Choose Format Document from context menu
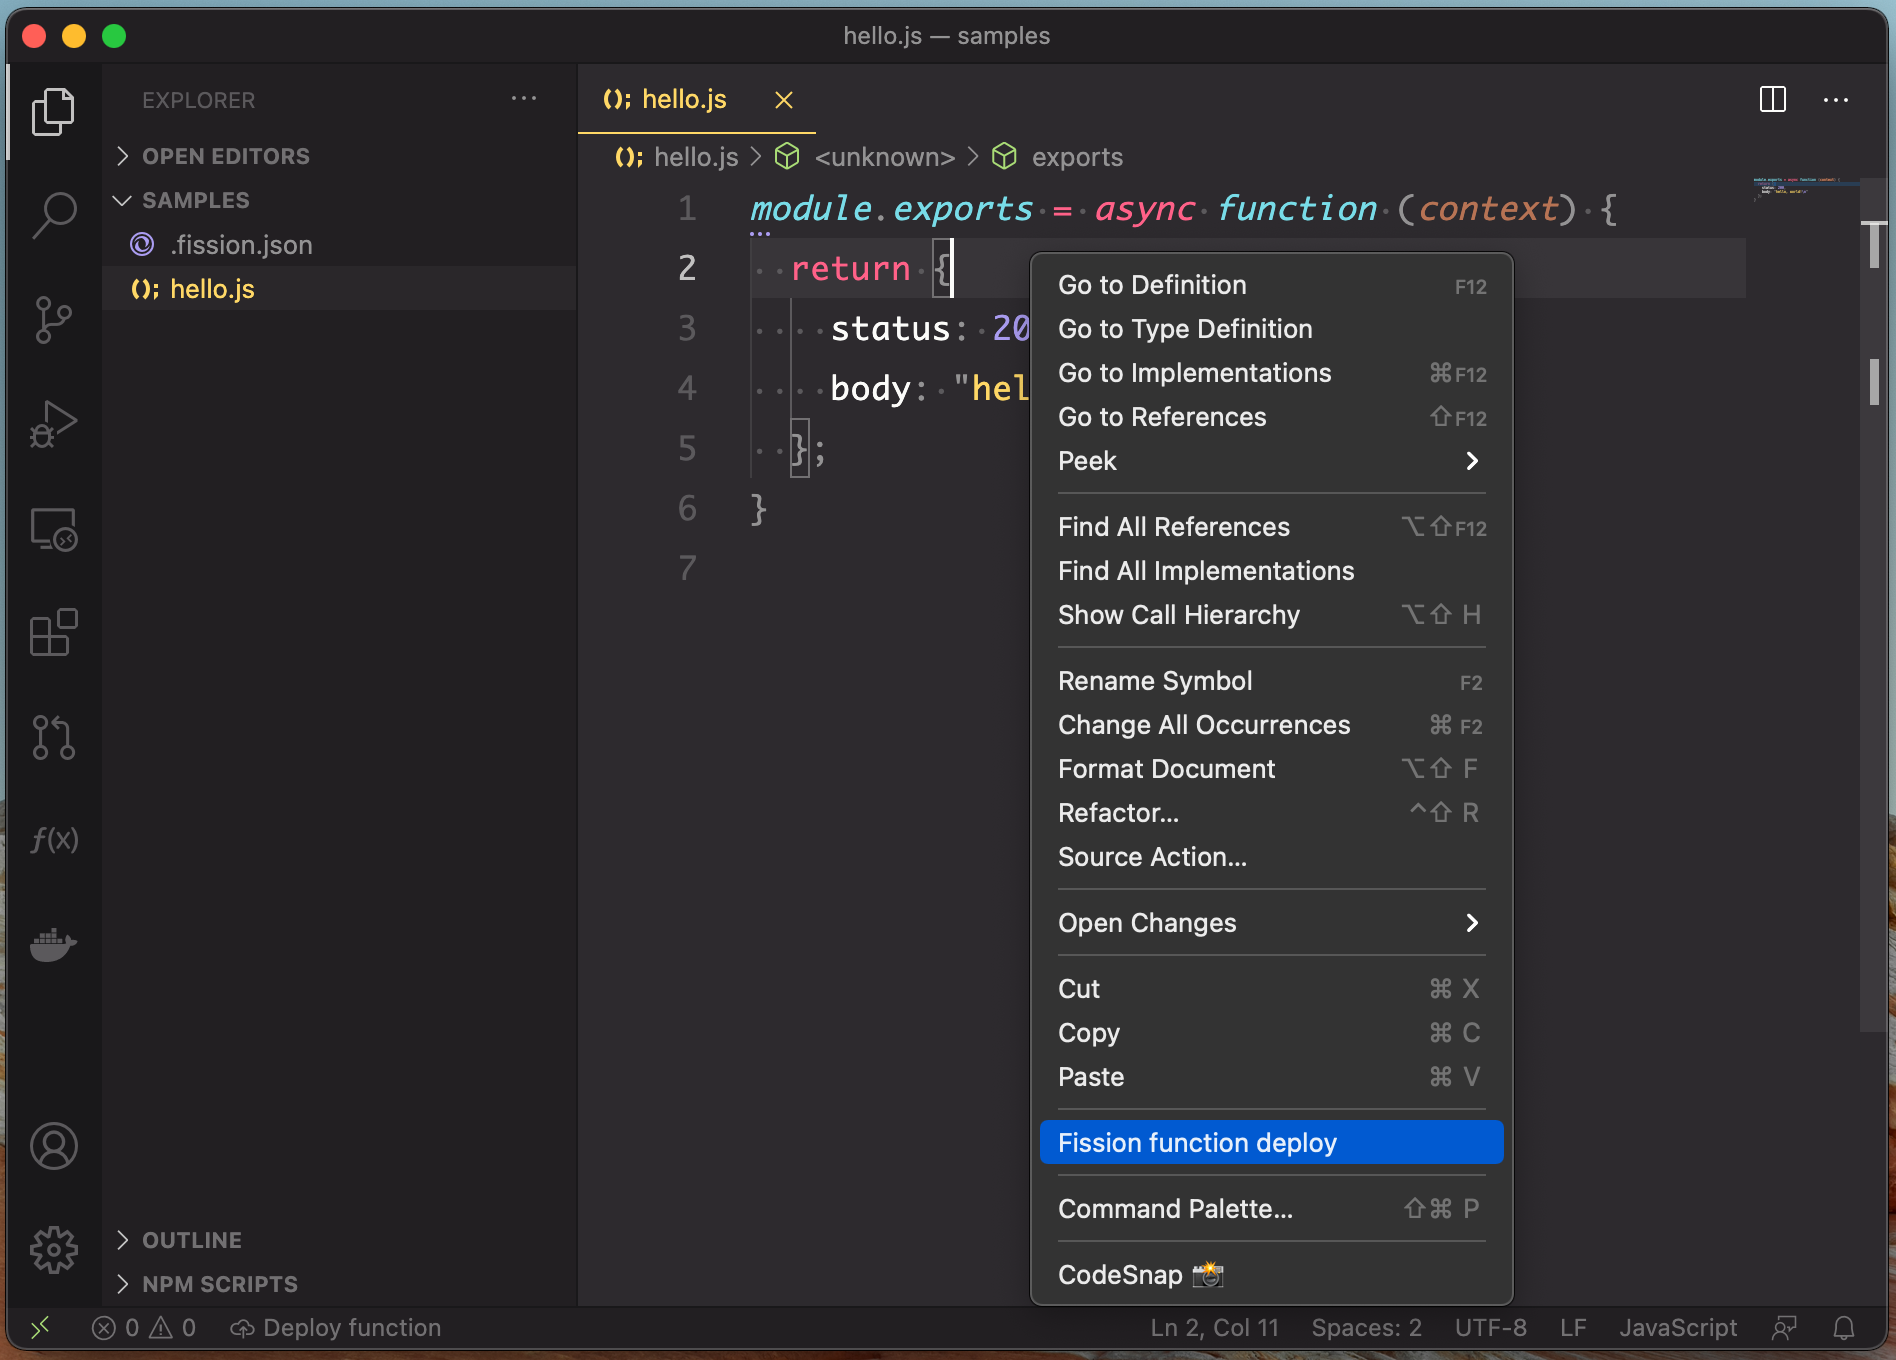The height and width of the screenshot is (1360, 1896). (x=1166, y=769)
